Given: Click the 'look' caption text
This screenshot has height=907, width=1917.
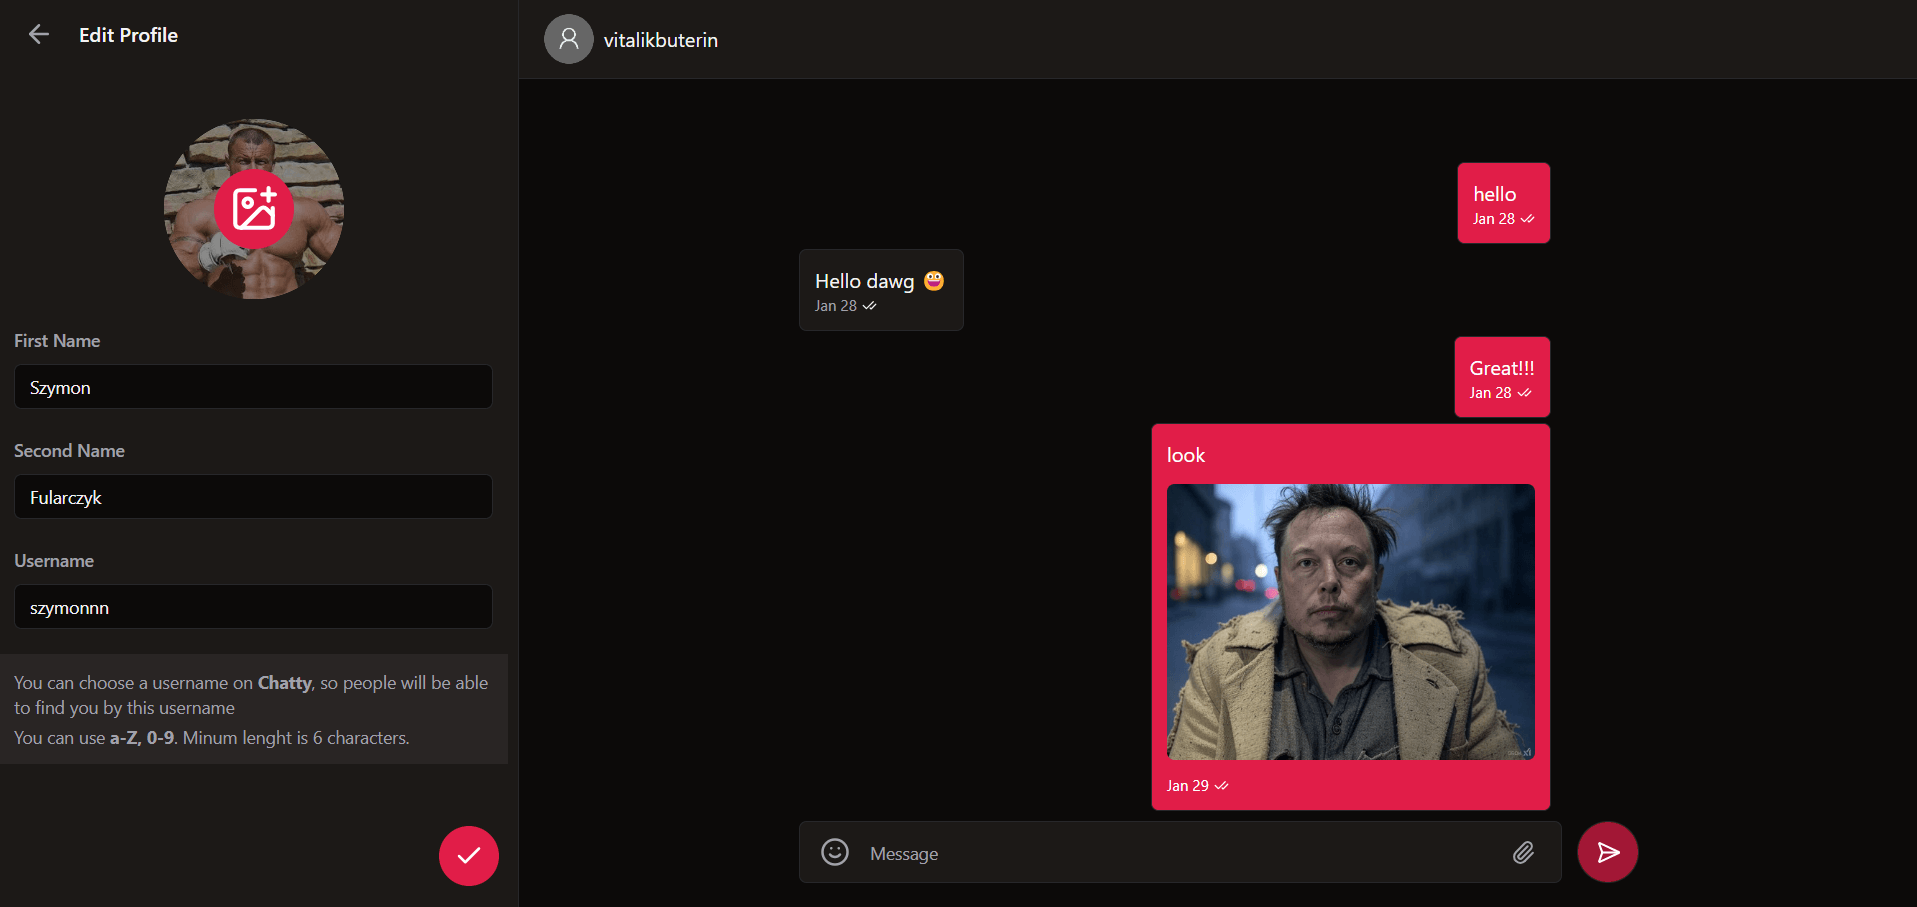Looking at the screenshot, I should (x=1185, y=456).
